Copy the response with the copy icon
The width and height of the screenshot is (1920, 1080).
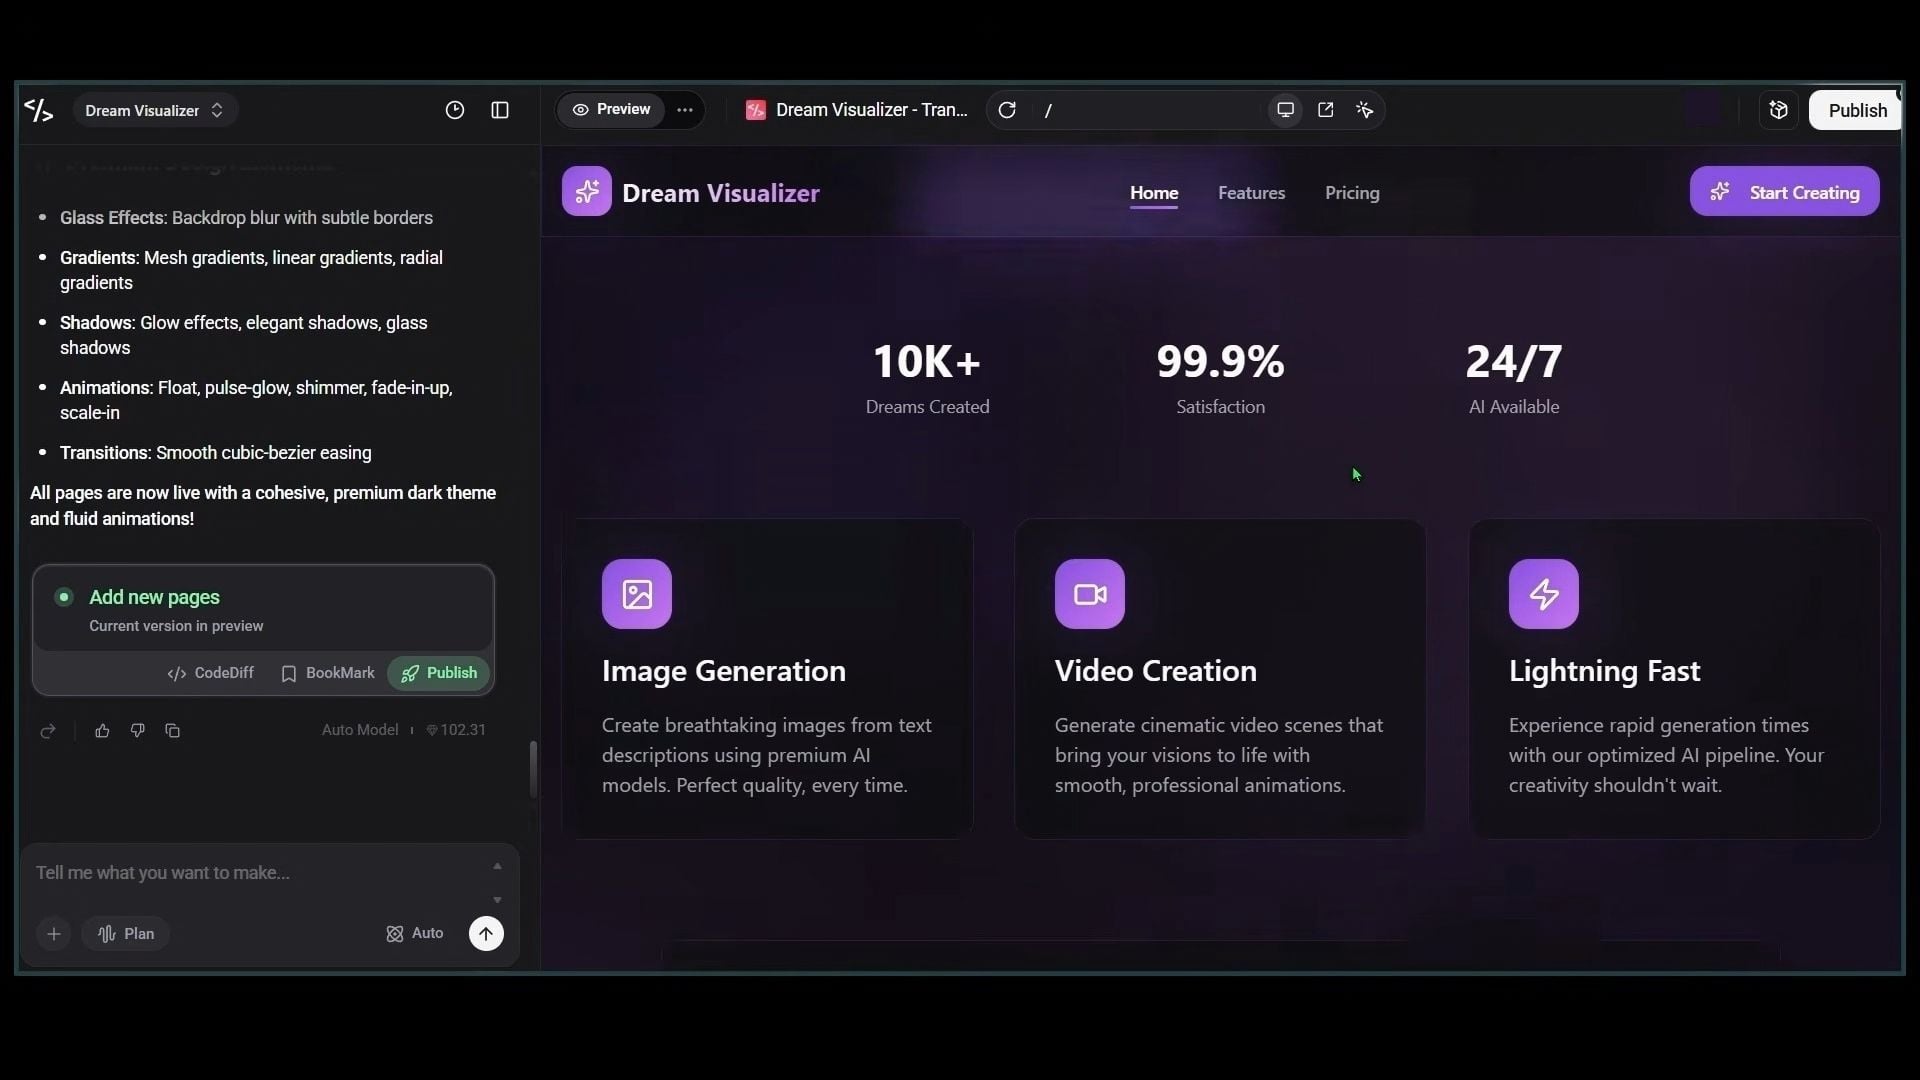point(173,731)
